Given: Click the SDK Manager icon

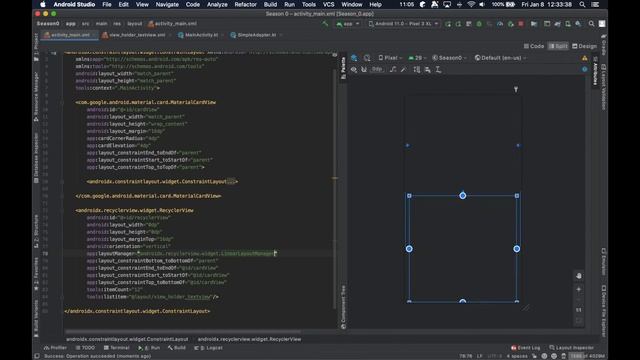Looking at the screenshot, I should pos(578,24).
